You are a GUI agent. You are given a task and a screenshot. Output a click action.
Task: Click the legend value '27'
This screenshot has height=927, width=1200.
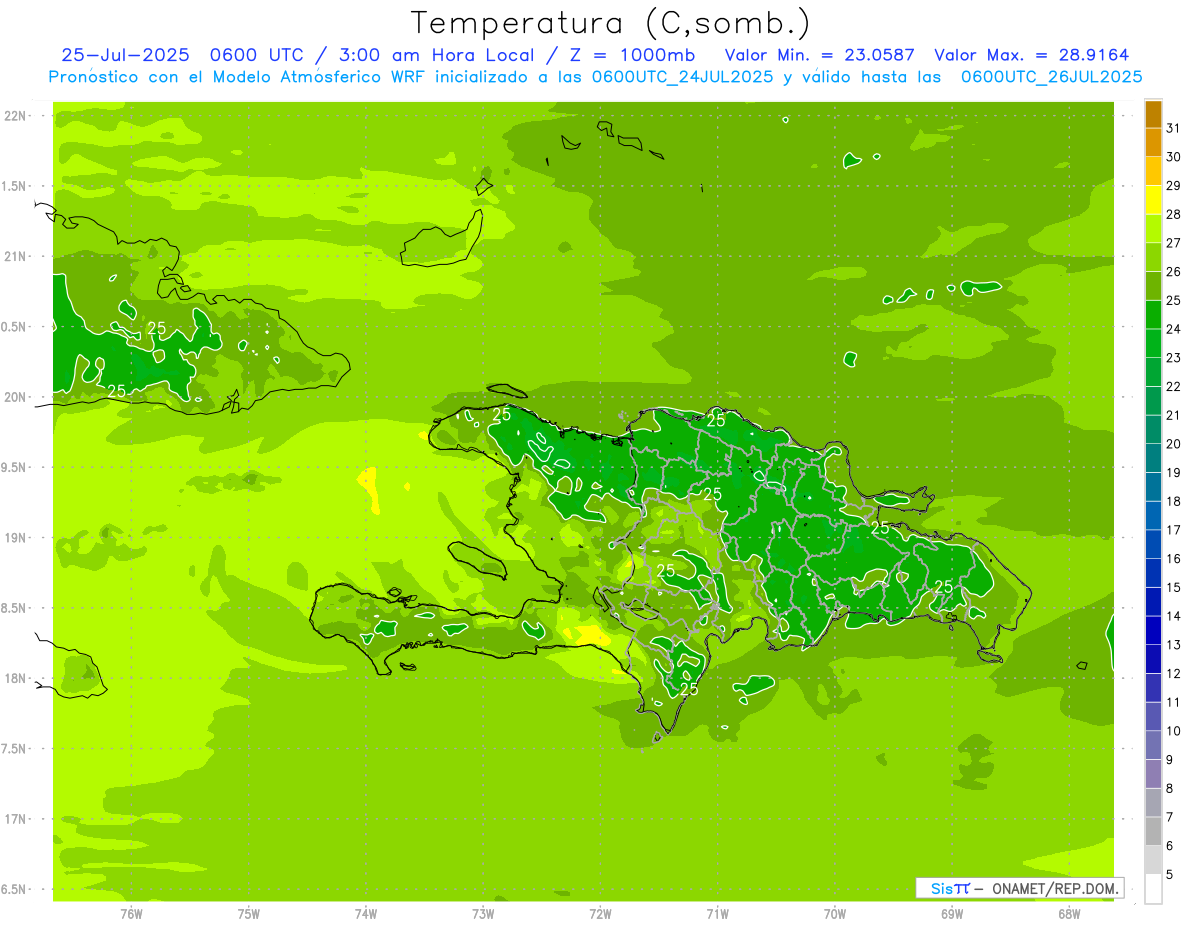point(1174,243)
